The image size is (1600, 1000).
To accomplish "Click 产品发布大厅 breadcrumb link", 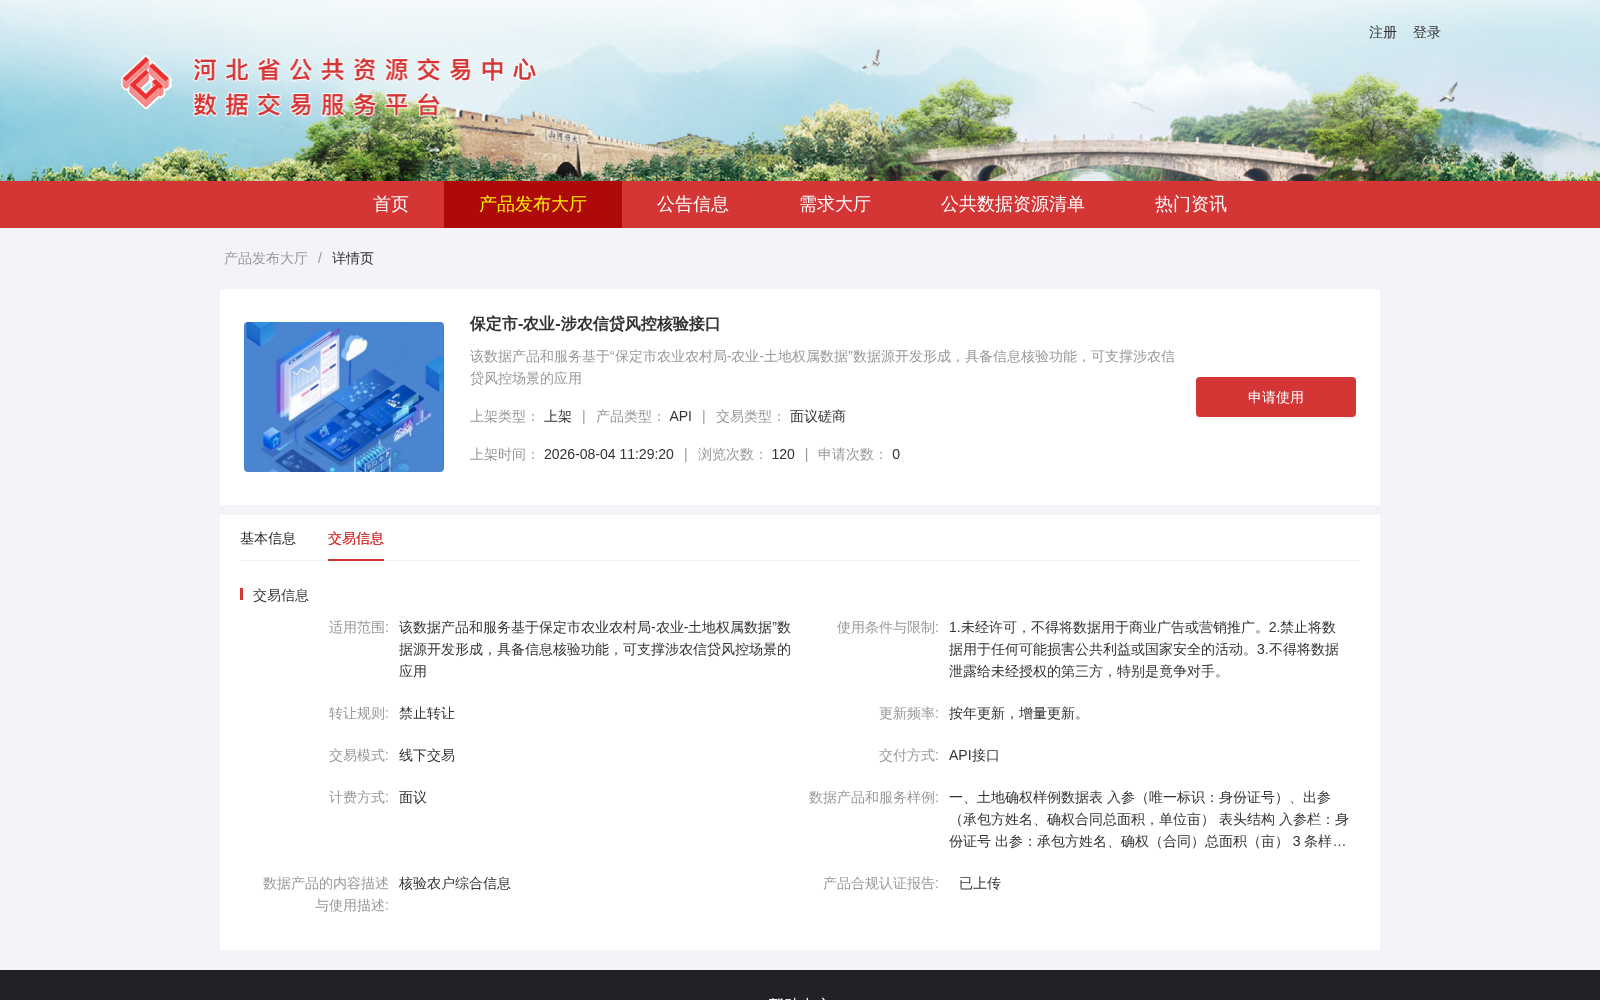I will (x=266, y=258).
